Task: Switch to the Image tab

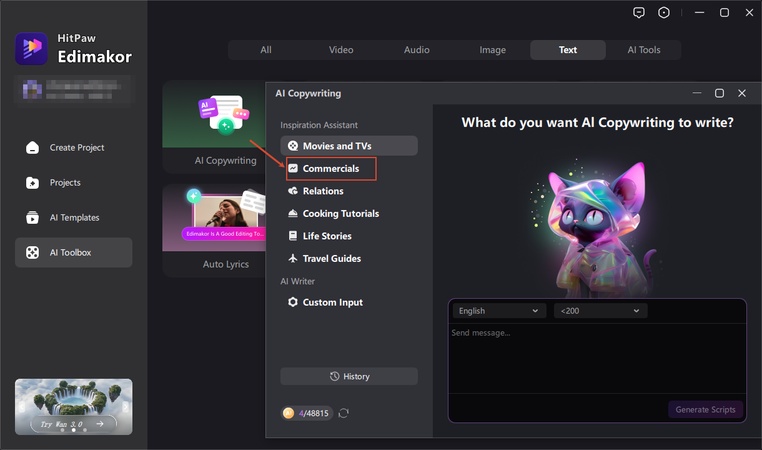Action: [492, 50]
